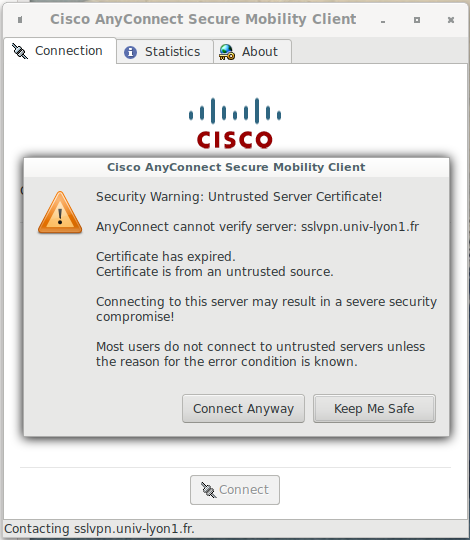Viewport: 470px width, 540px height.
Task: Click the main window title text
Action: click(203, 19)
